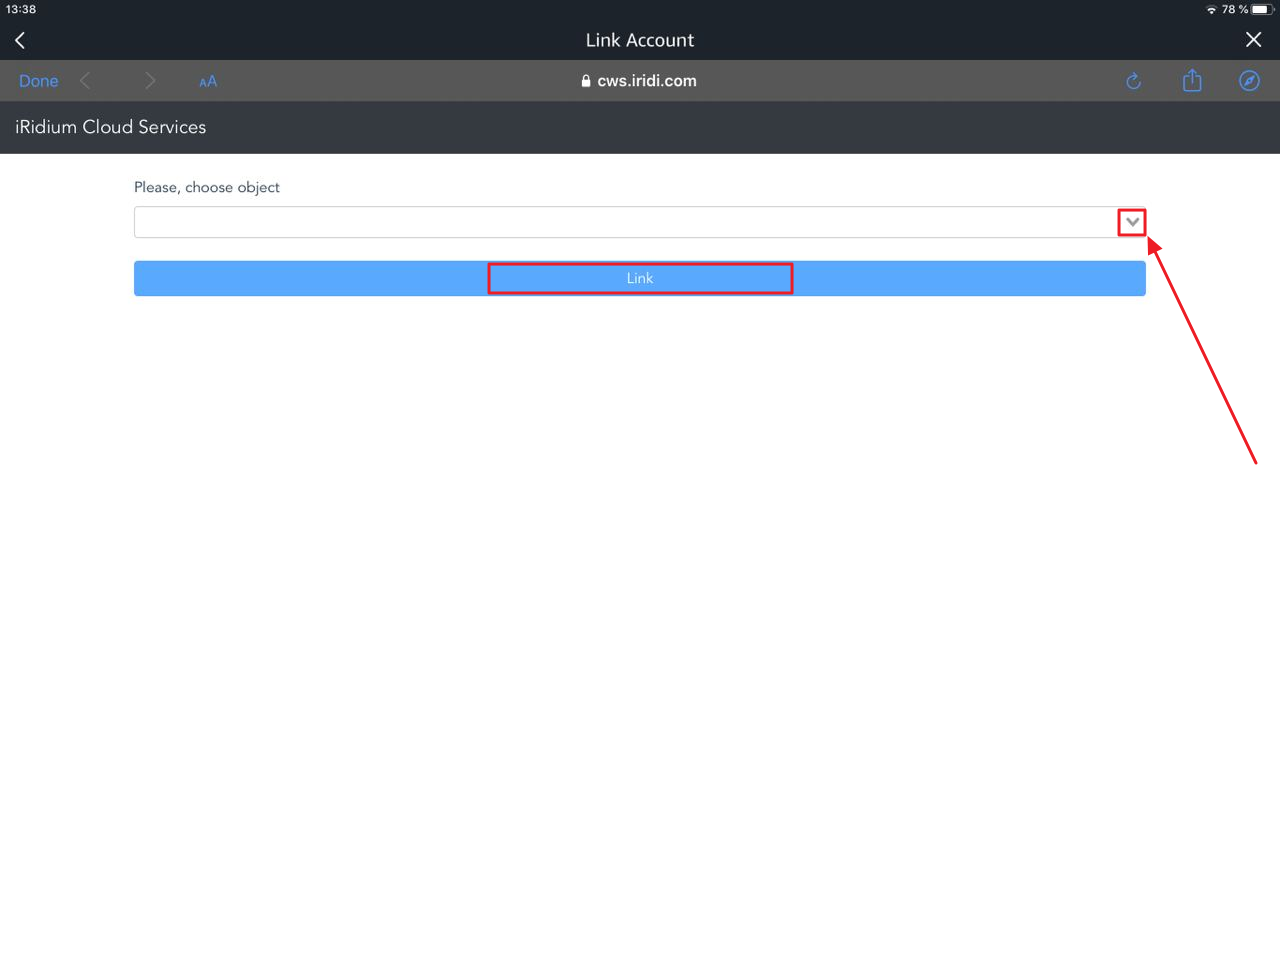Tap the Wi-Fi status icon
The image size is (1280, 960).
[x=1211, y=10]
